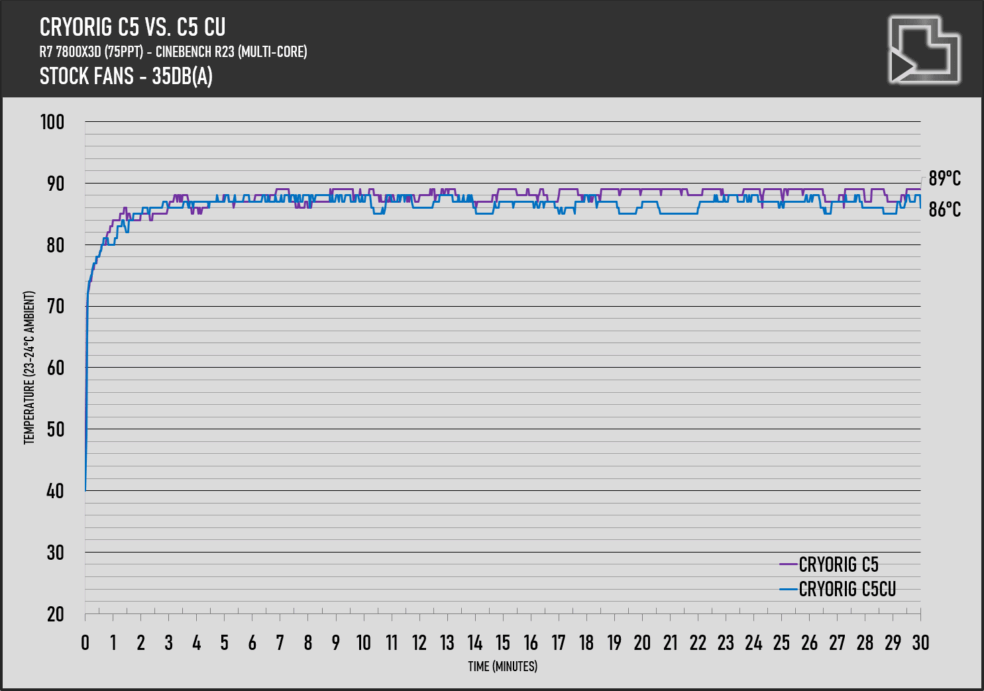Click the chart title CRYORIG C5 VS. C5 CU

[139, 25]
